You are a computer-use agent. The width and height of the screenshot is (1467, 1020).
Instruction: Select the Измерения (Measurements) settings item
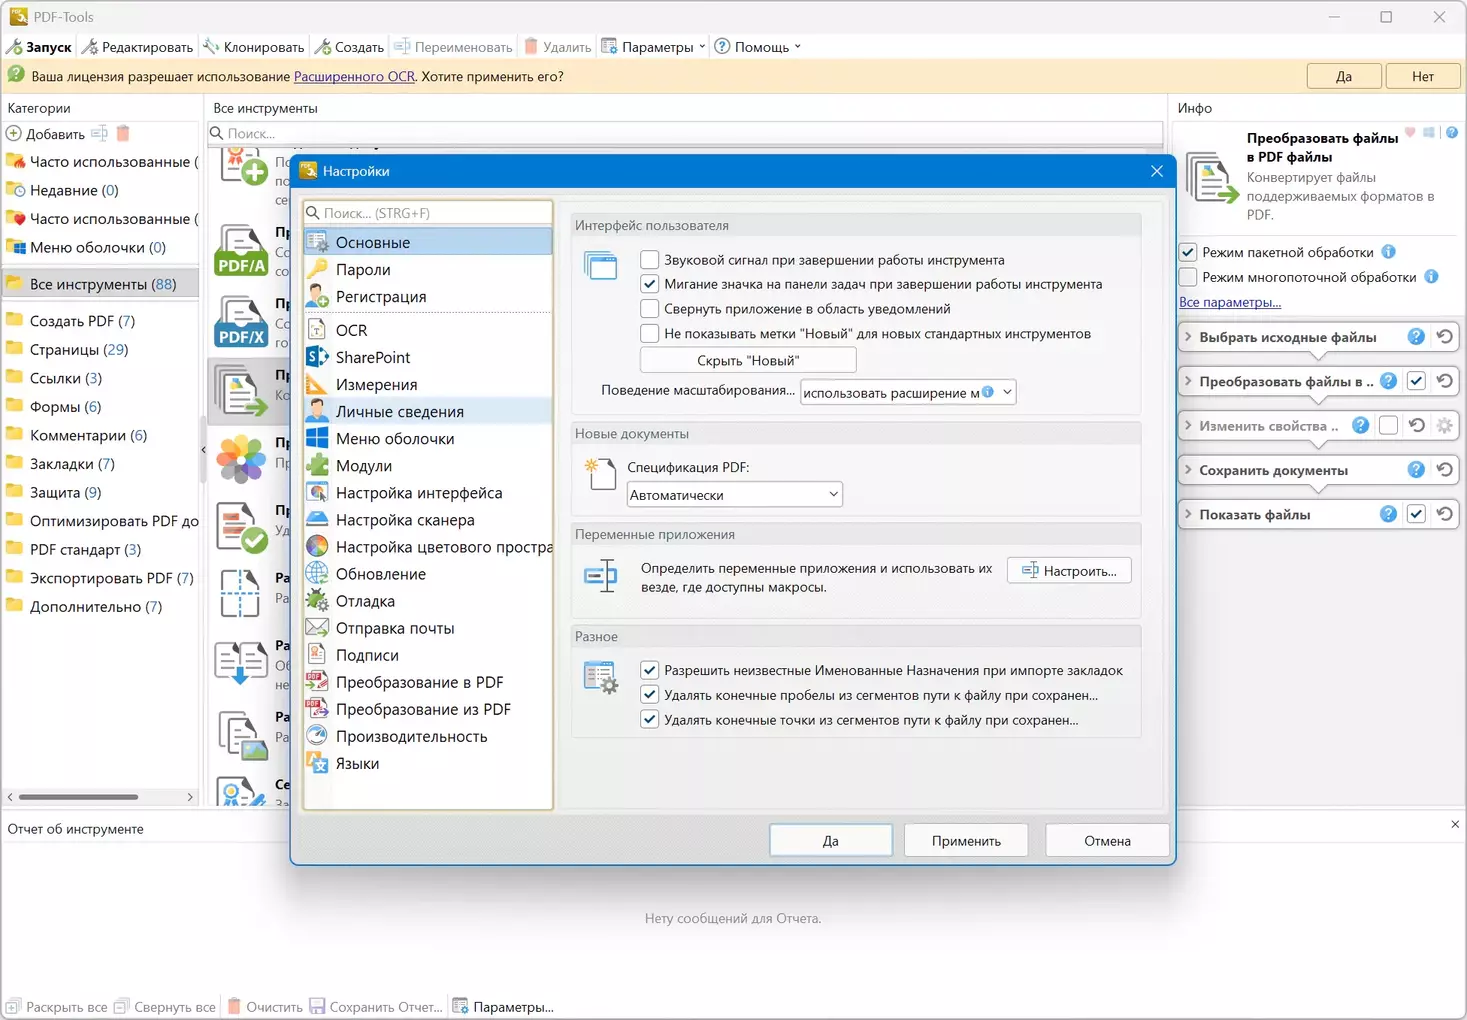(x=376, y=384)
